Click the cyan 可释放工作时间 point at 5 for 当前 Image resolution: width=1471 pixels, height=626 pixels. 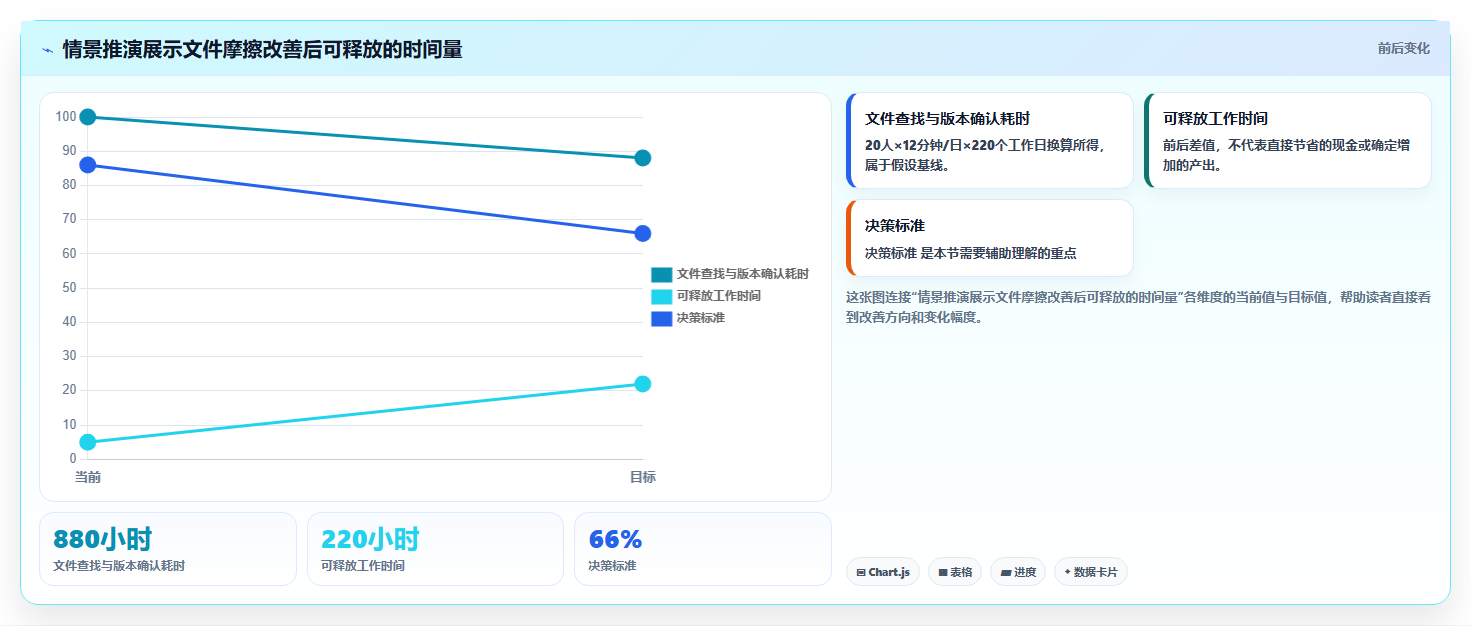(88, 442)
